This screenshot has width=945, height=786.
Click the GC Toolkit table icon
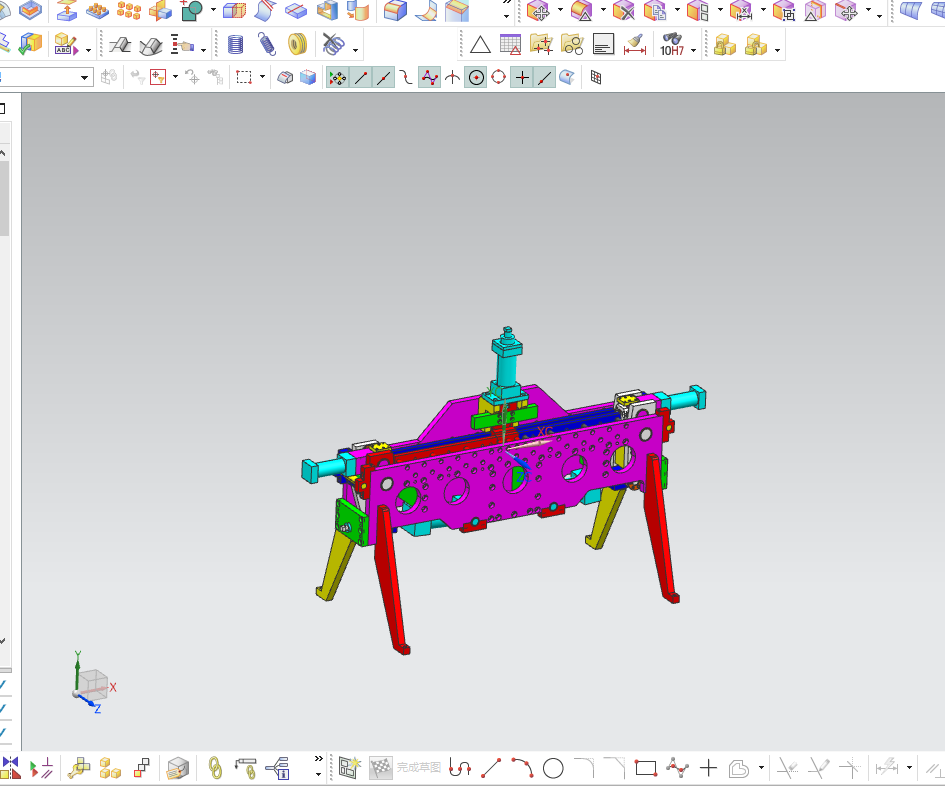point(510,45)
